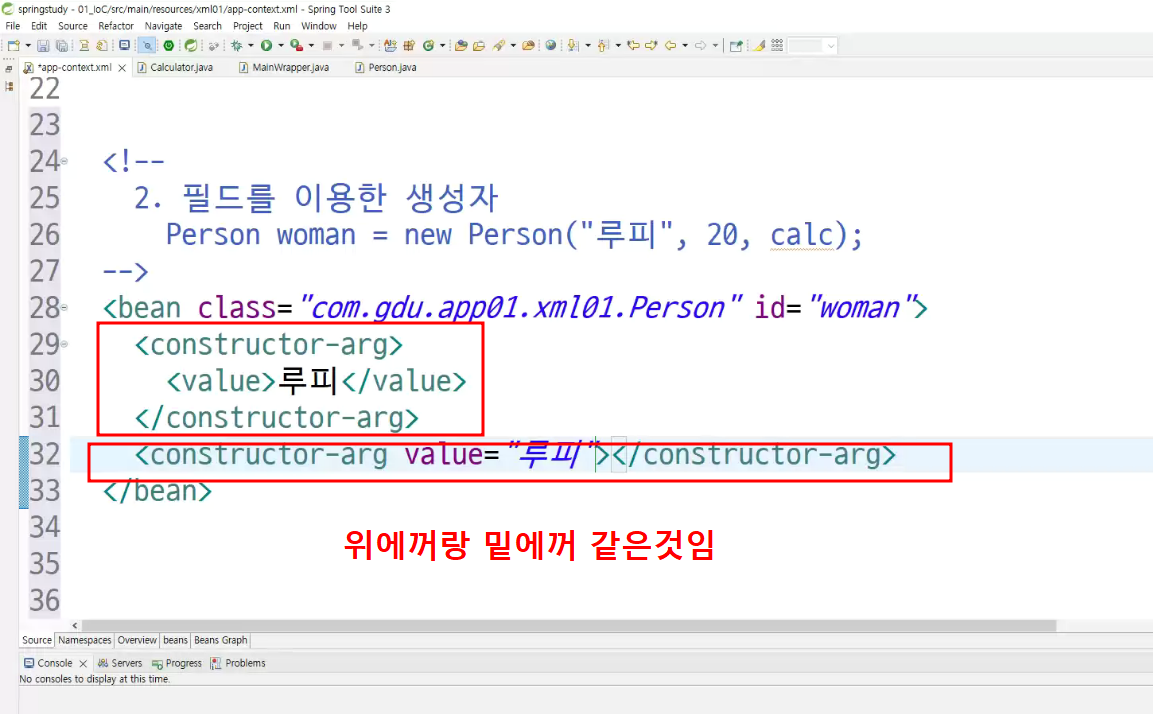Screen dimensions: 1153x714
Task: Click the green Spring leaf icon
Action: (x=190, y=46)
